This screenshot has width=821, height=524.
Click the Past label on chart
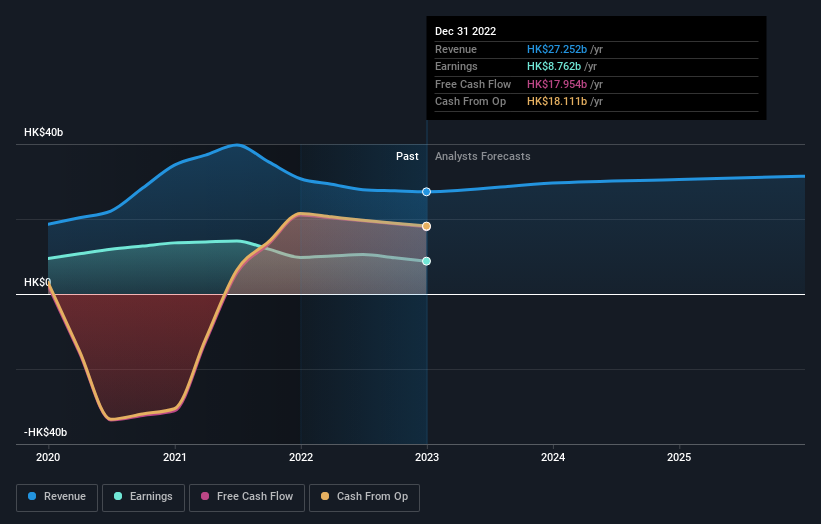[x=407, y=157]
